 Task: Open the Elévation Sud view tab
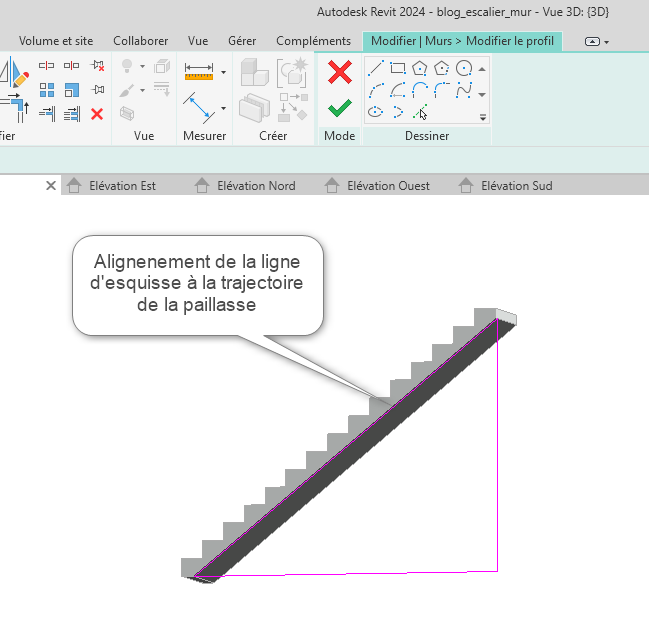516,185
